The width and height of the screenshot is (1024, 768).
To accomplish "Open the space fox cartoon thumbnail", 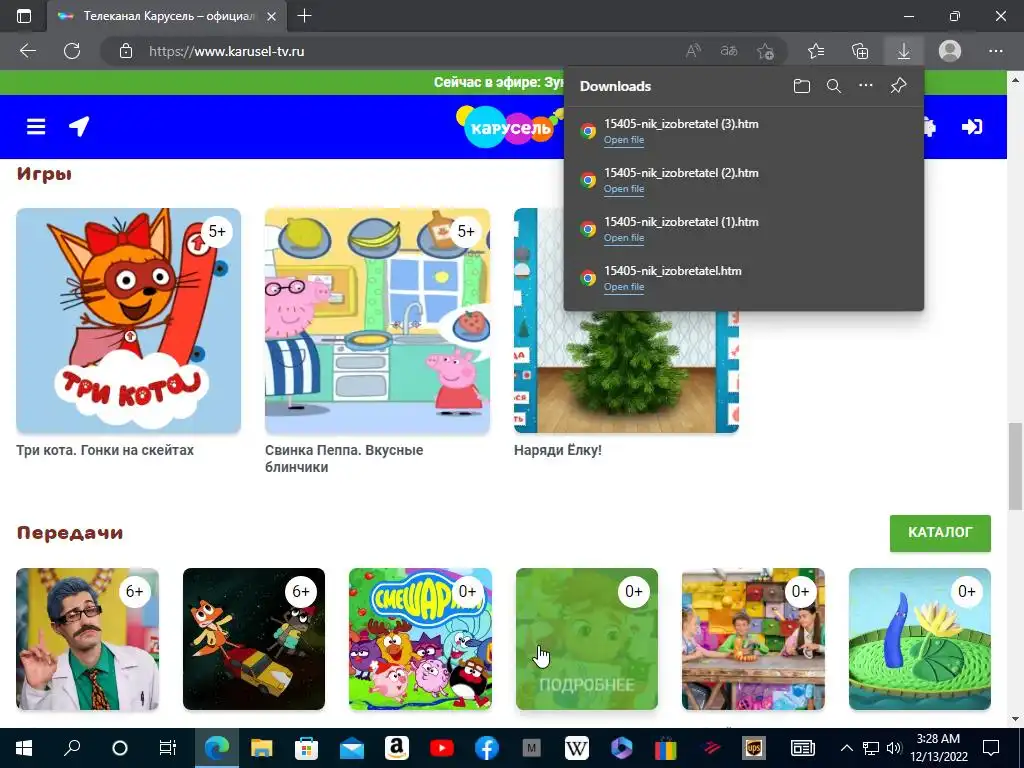I will [x=254, y=639].
